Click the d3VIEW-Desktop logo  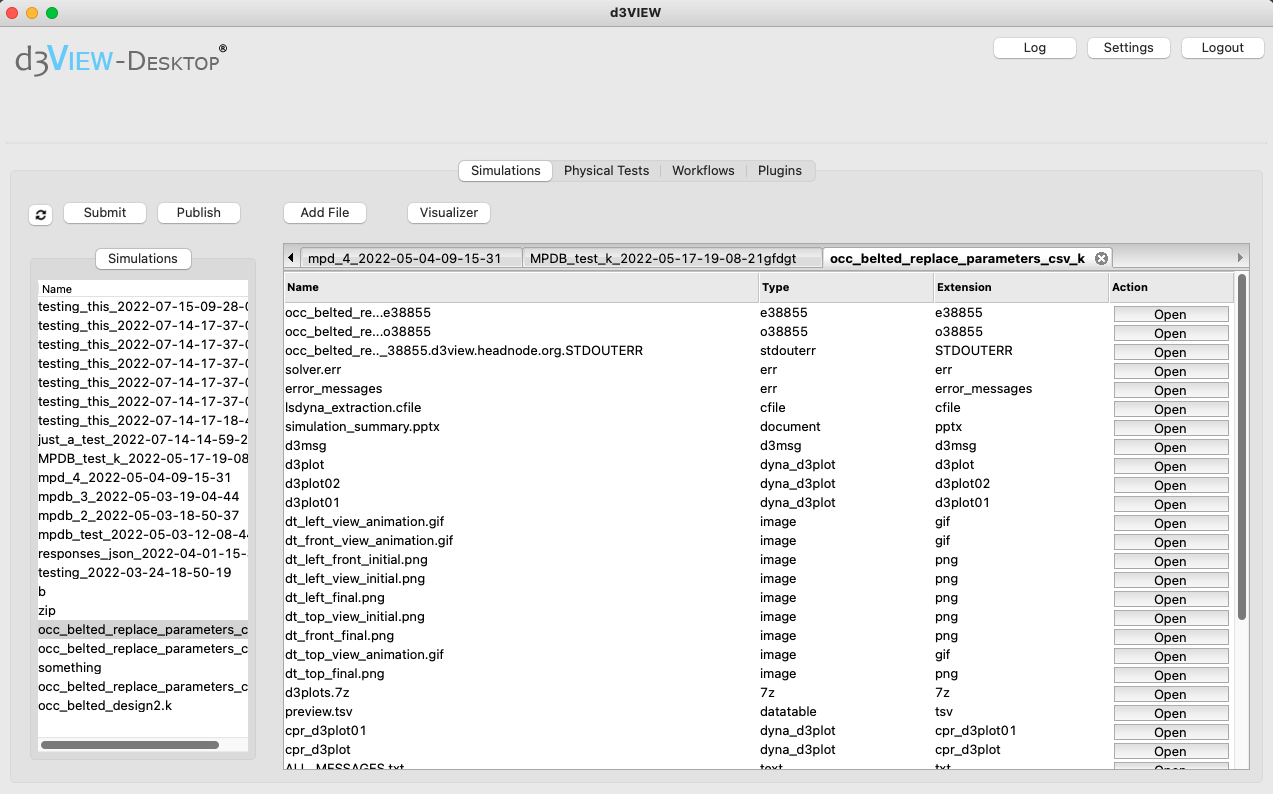click(121, 60)
